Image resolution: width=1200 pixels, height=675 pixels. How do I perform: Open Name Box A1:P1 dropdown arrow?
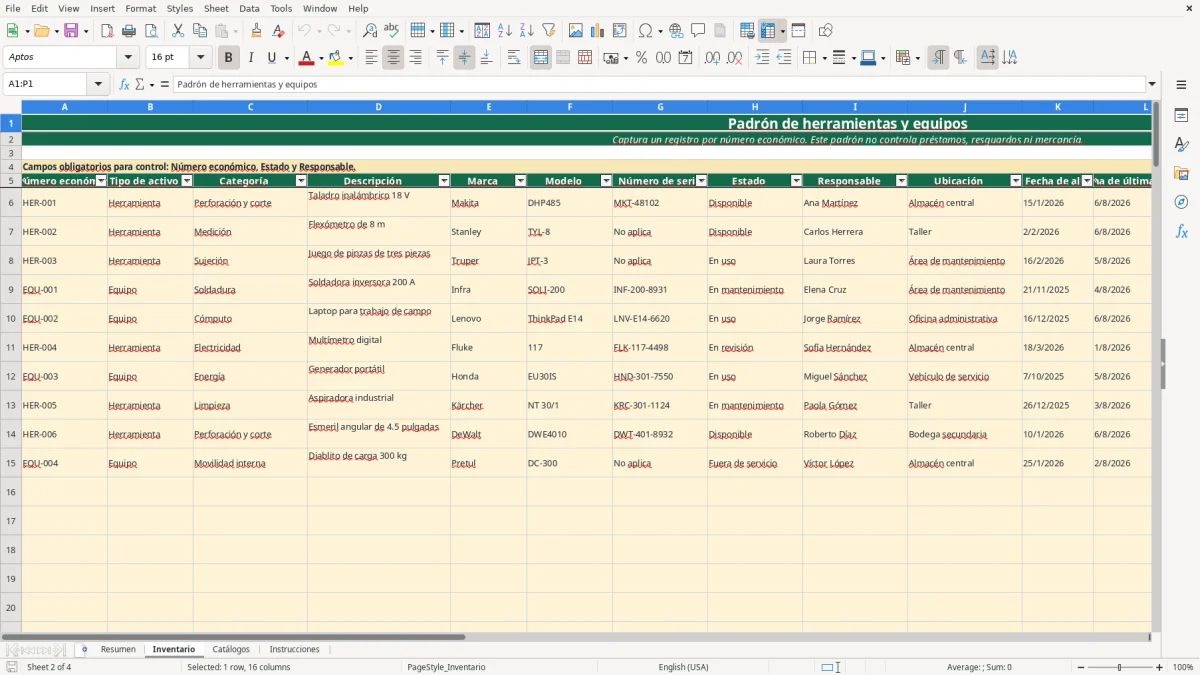98,85
